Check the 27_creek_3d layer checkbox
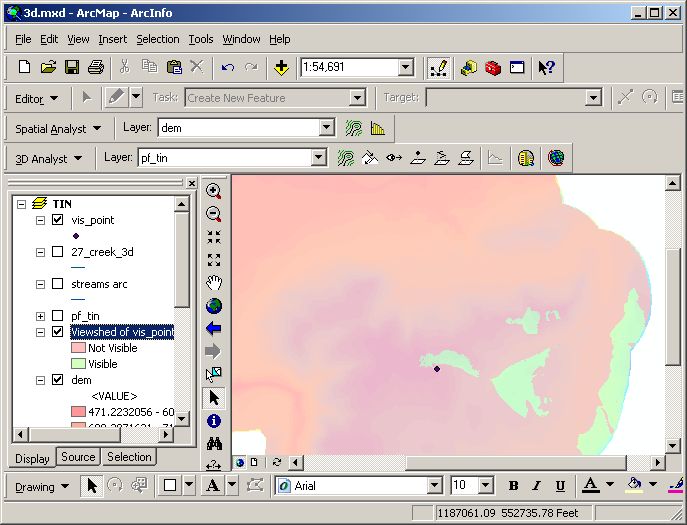Screen dimensions: 687x525 [57, 252]
